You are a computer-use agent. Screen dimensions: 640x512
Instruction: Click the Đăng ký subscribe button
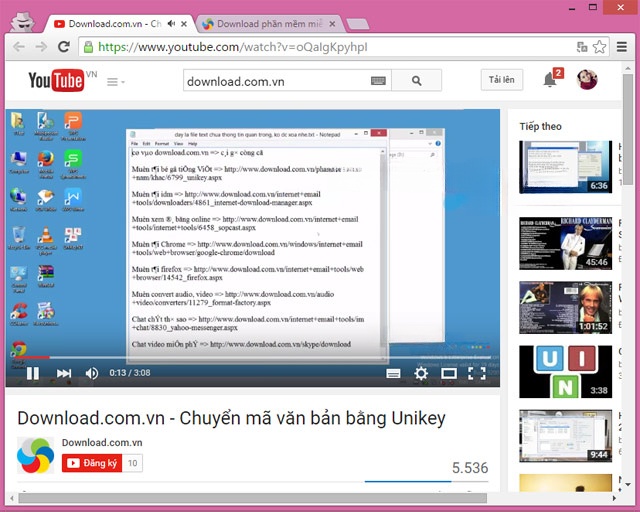tap(92, 463)
